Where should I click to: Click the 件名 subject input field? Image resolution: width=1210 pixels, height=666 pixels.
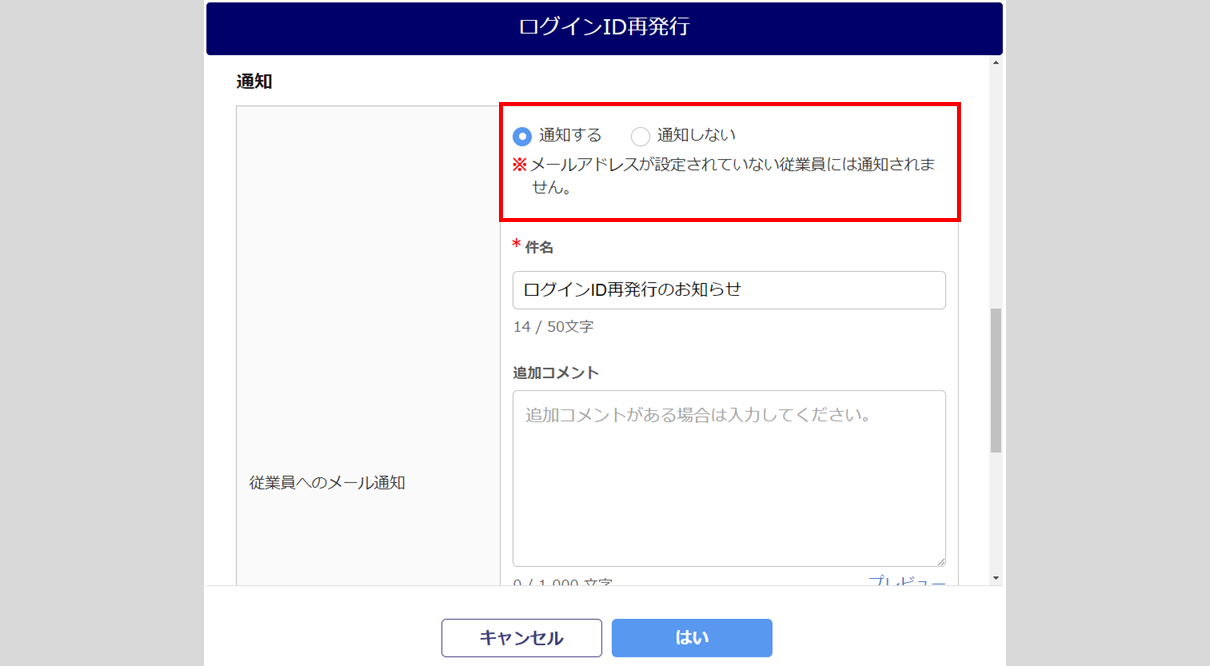click(729, 290)
